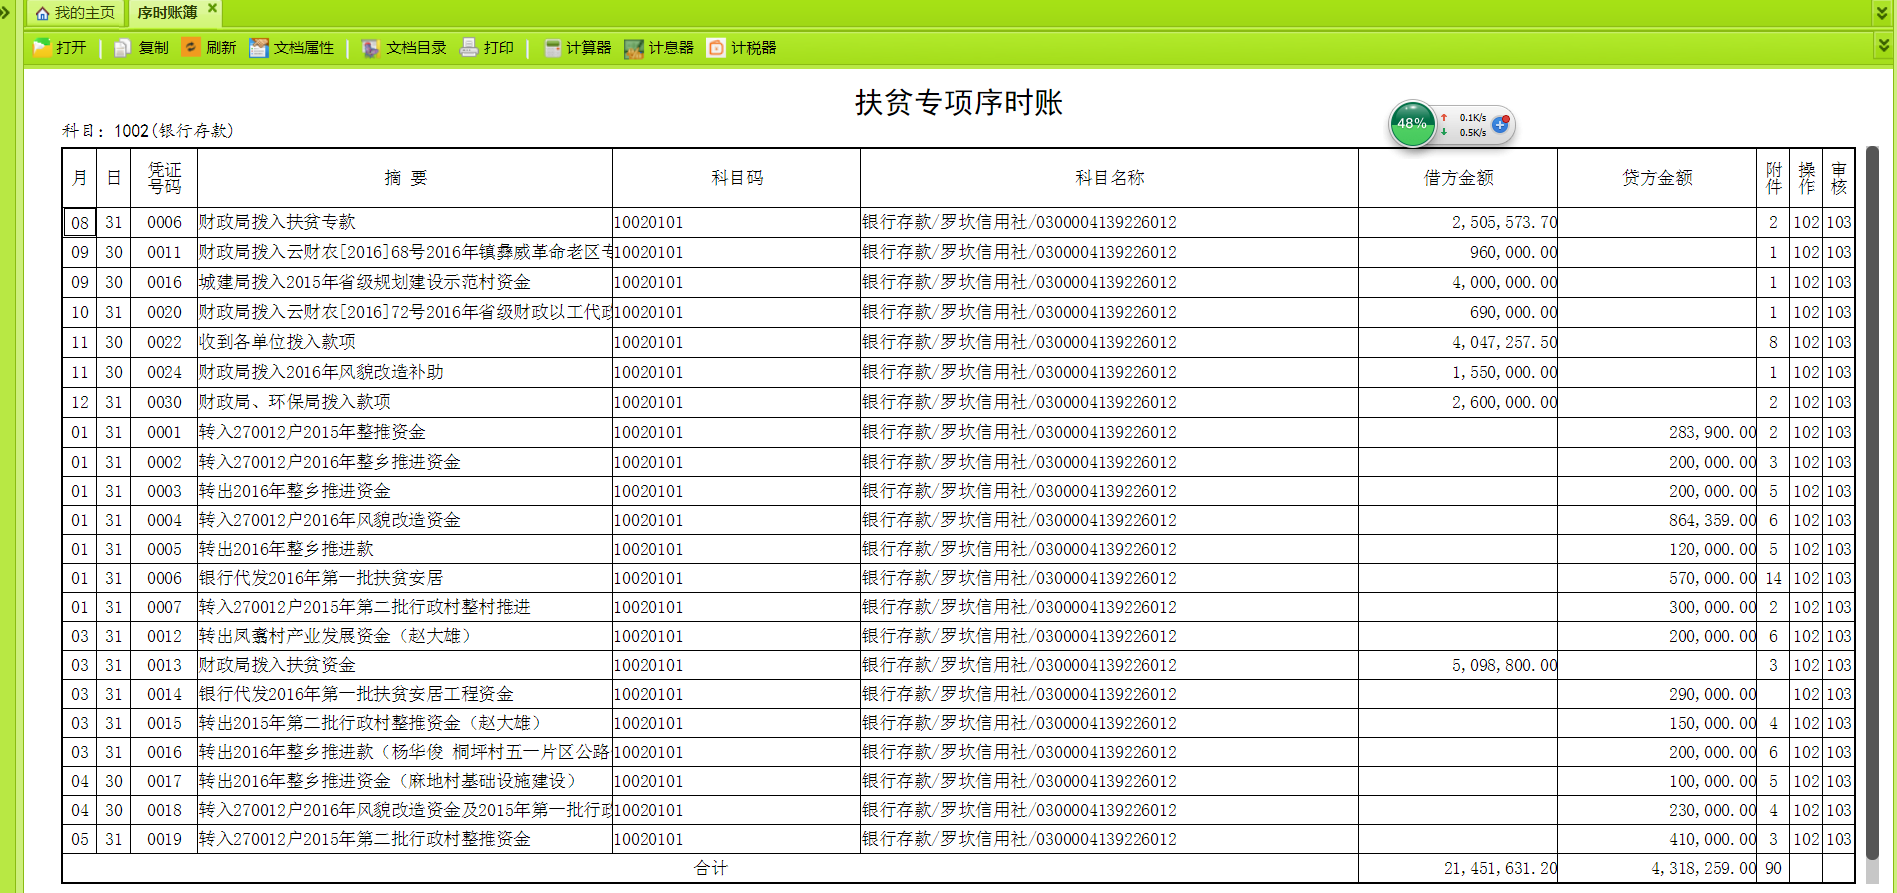This screenshot has height=893, width=1897.
Task: Open the 文档目录 icon
Action: click(x=371, y=47)
